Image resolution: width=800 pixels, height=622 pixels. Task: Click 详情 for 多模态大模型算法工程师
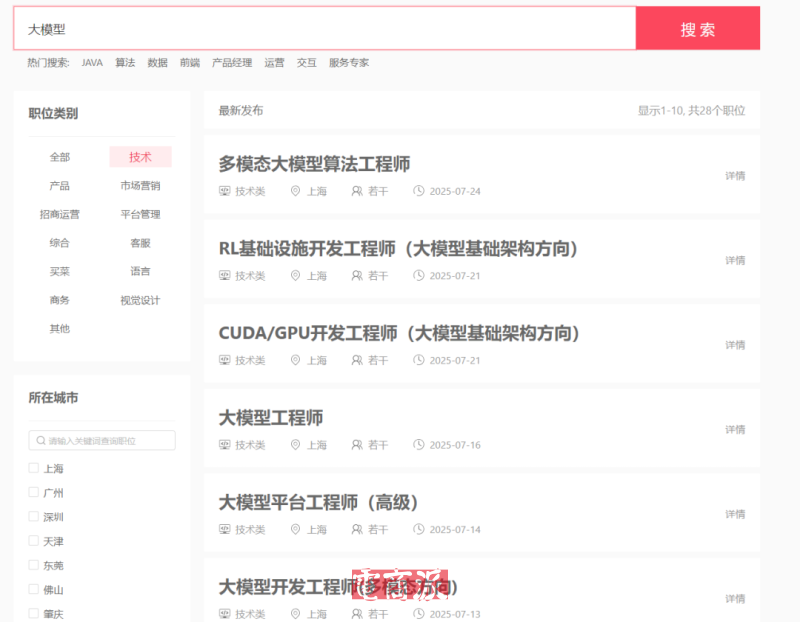735,176
